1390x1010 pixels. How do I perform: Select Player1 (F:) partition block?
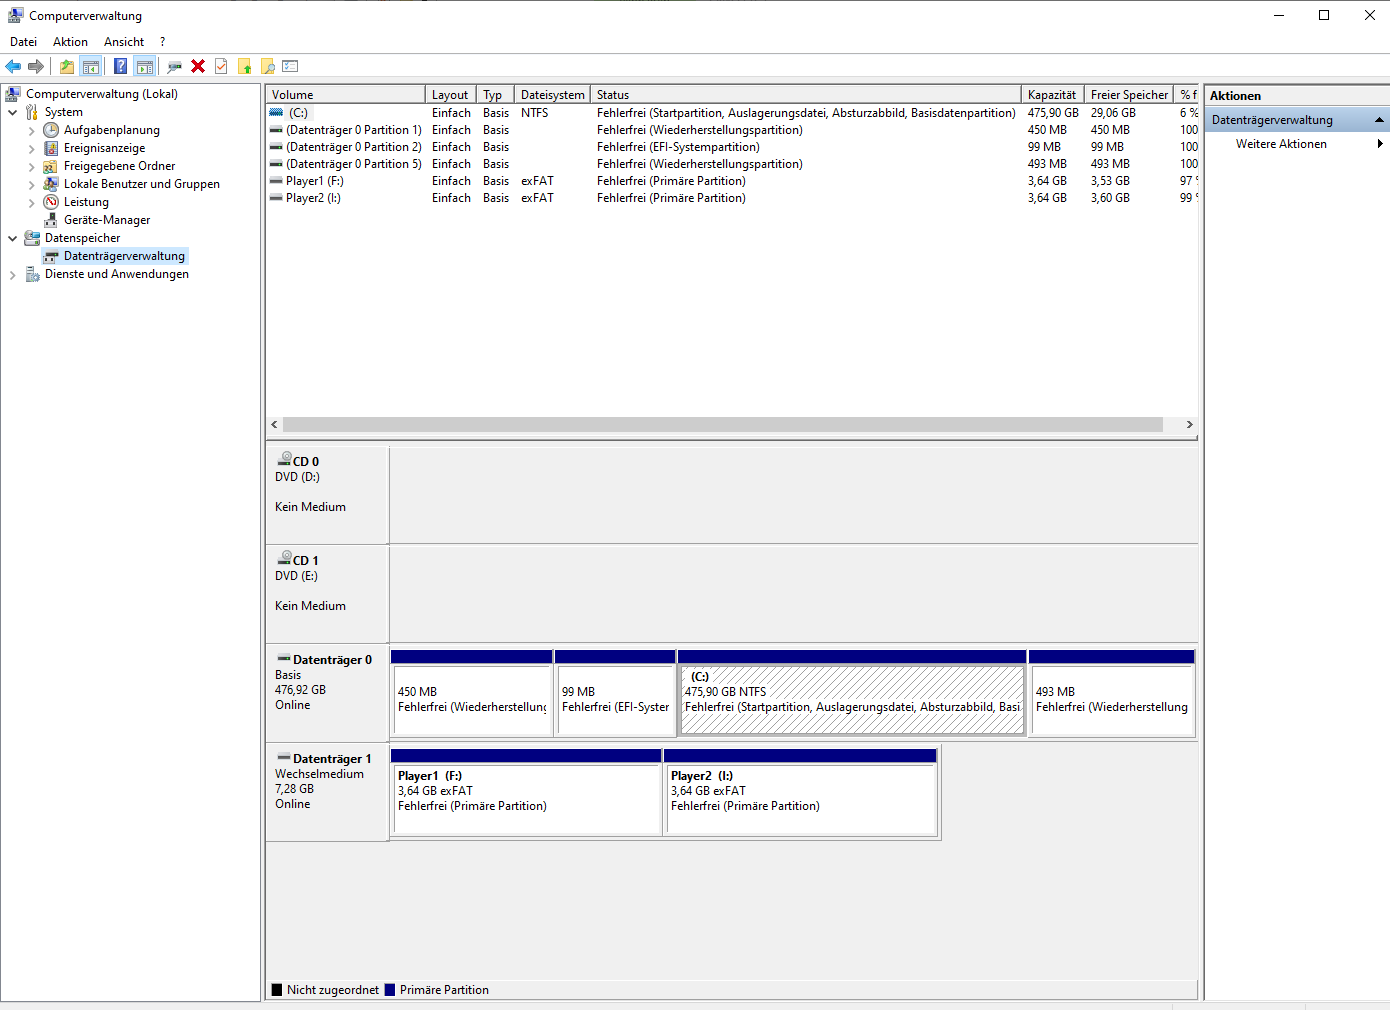(x=527, y=792)
